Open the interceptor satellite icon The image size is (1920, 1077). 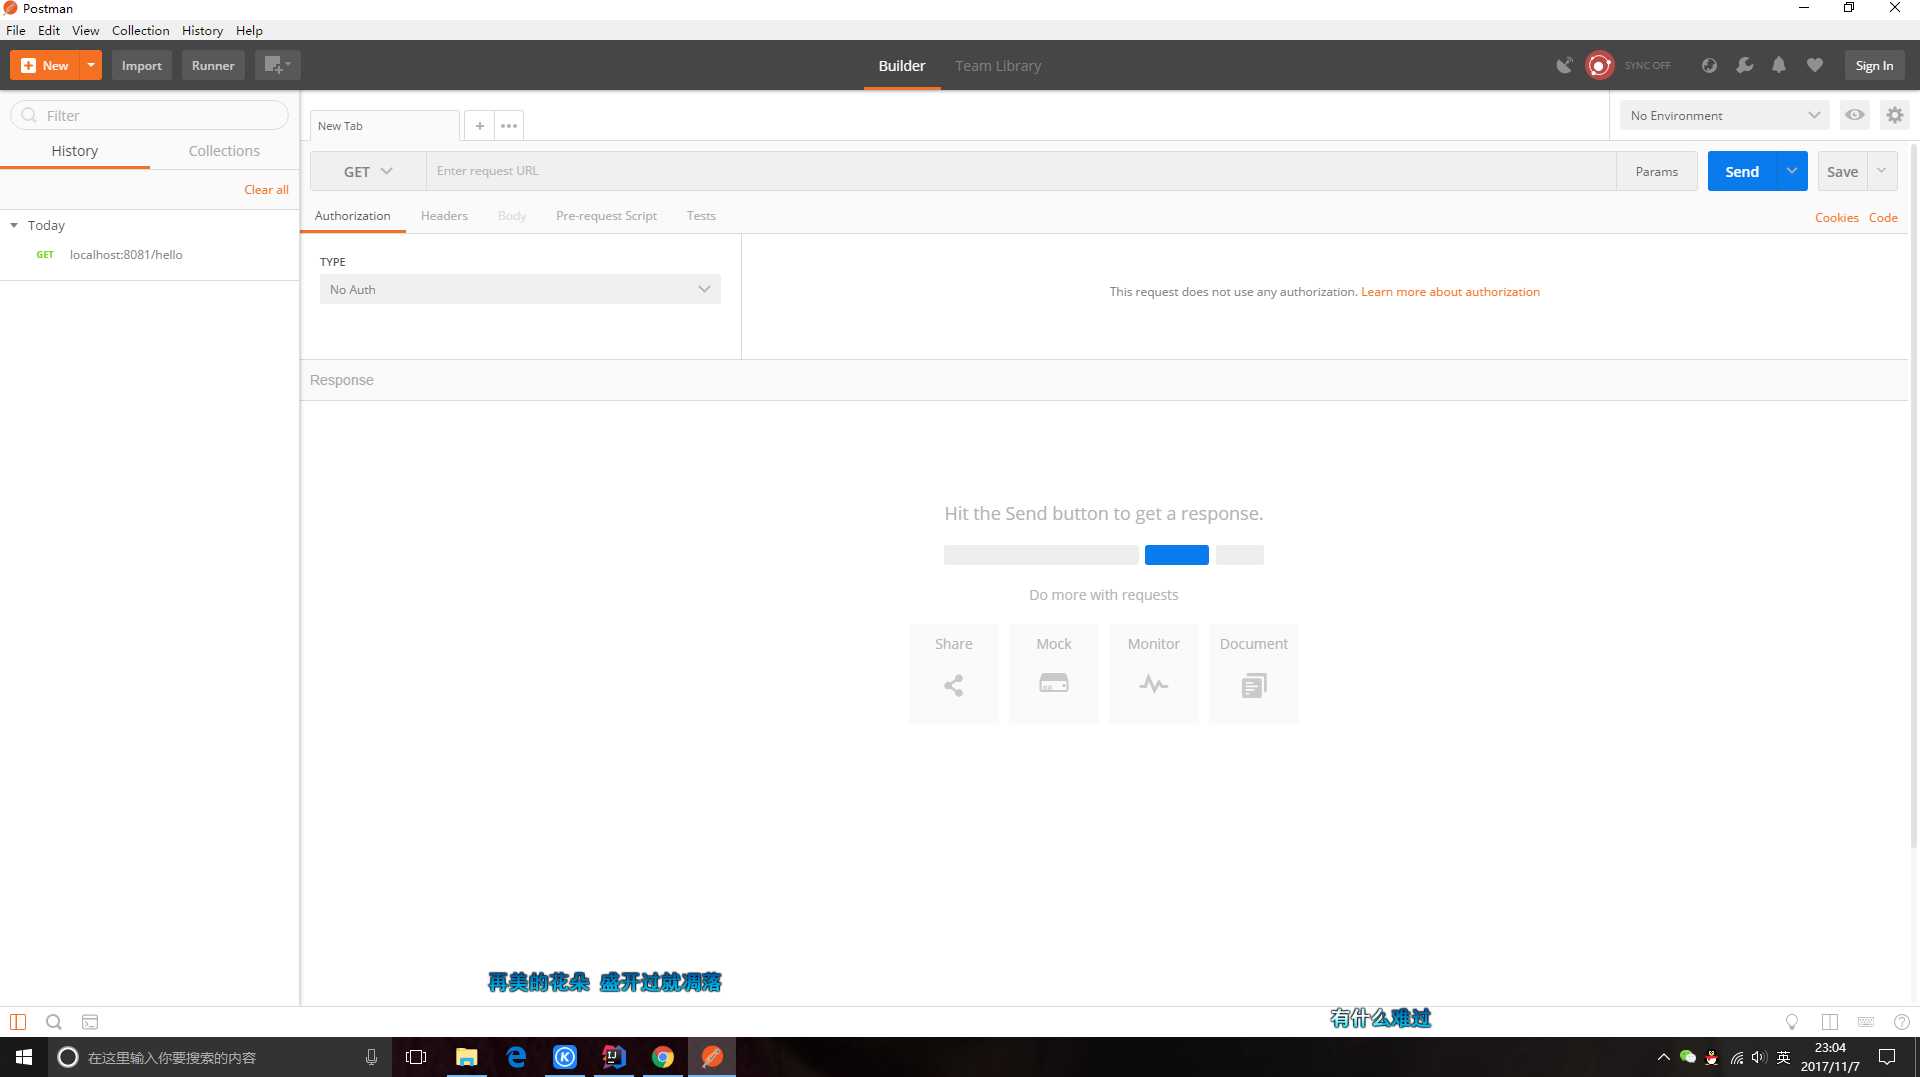coord(1564,65)
